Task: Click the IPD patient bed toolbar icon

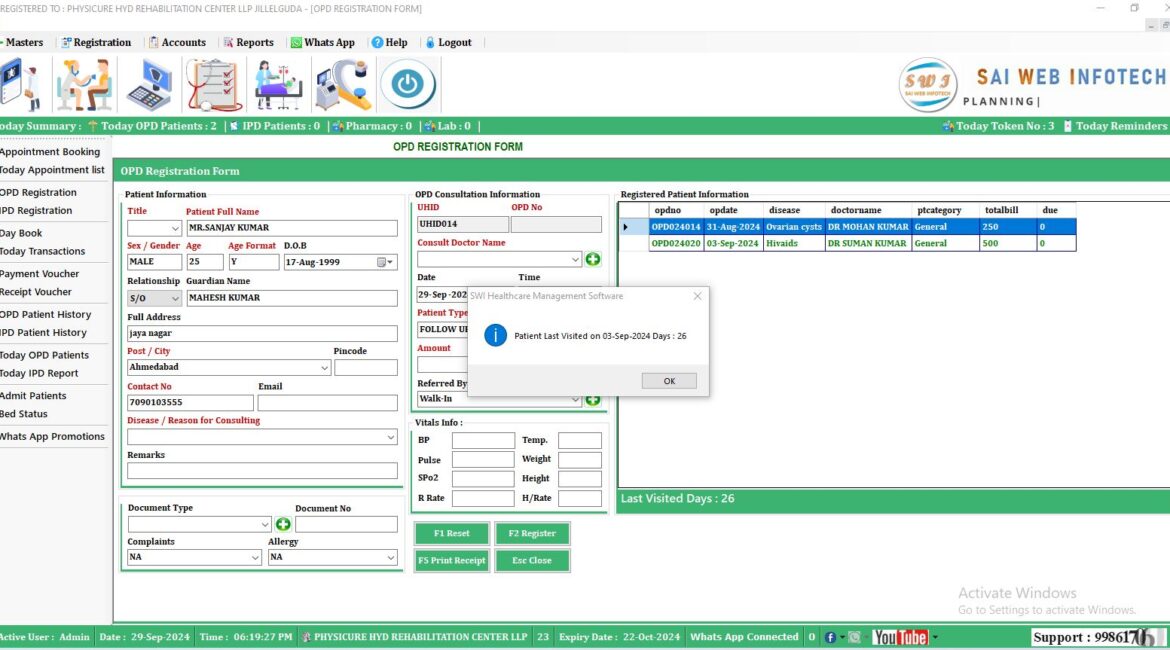Action: [280, 85]
